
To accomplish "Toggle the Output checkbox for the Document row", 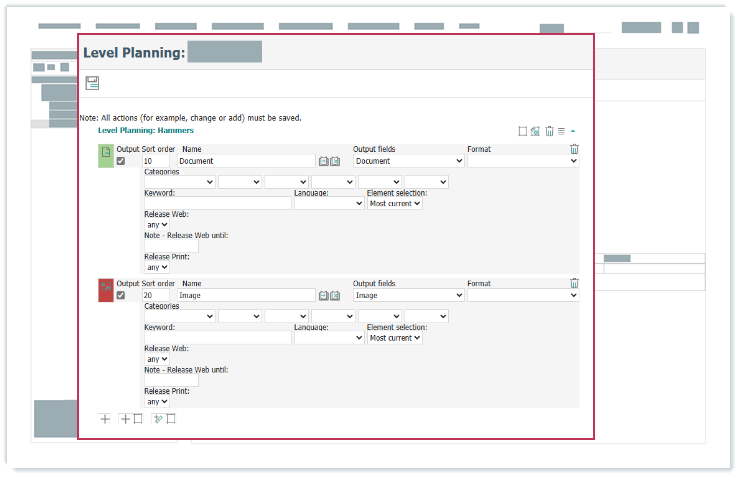I will (x=121, y=161).
